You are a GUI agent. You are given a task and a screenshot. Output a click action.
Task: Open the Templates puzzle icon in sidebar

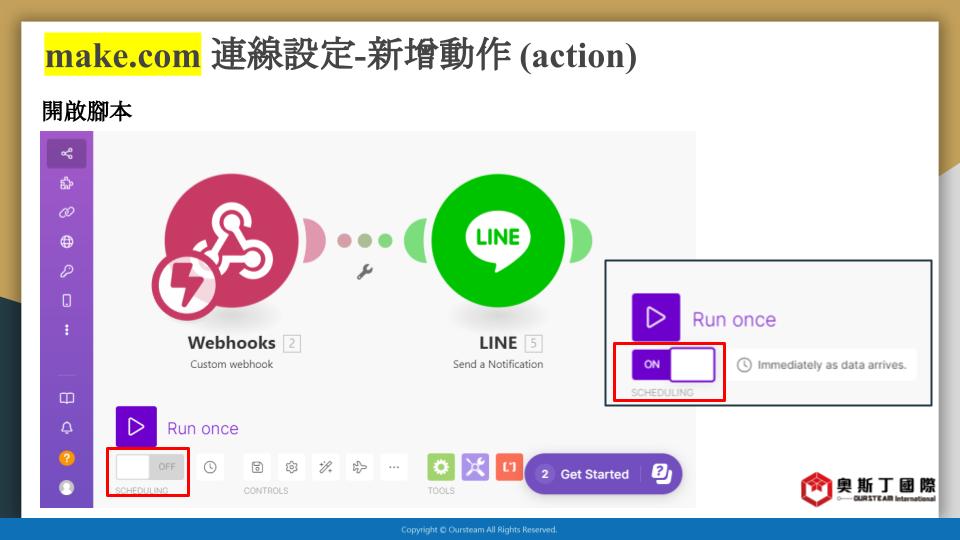coord(67,183)
